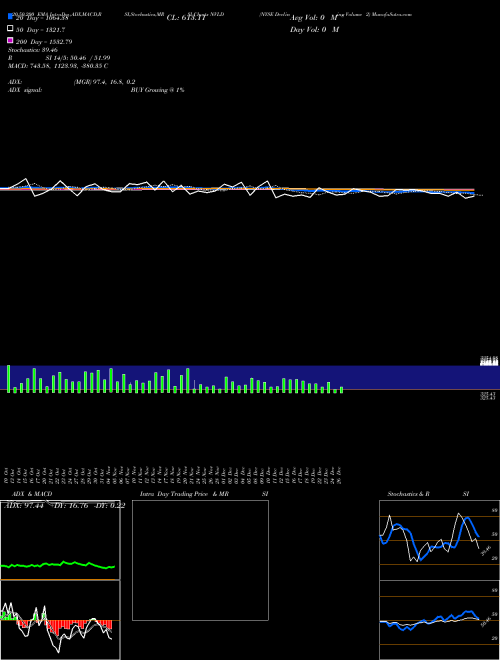Click the ADX & MACD panel title

[32, 494]
